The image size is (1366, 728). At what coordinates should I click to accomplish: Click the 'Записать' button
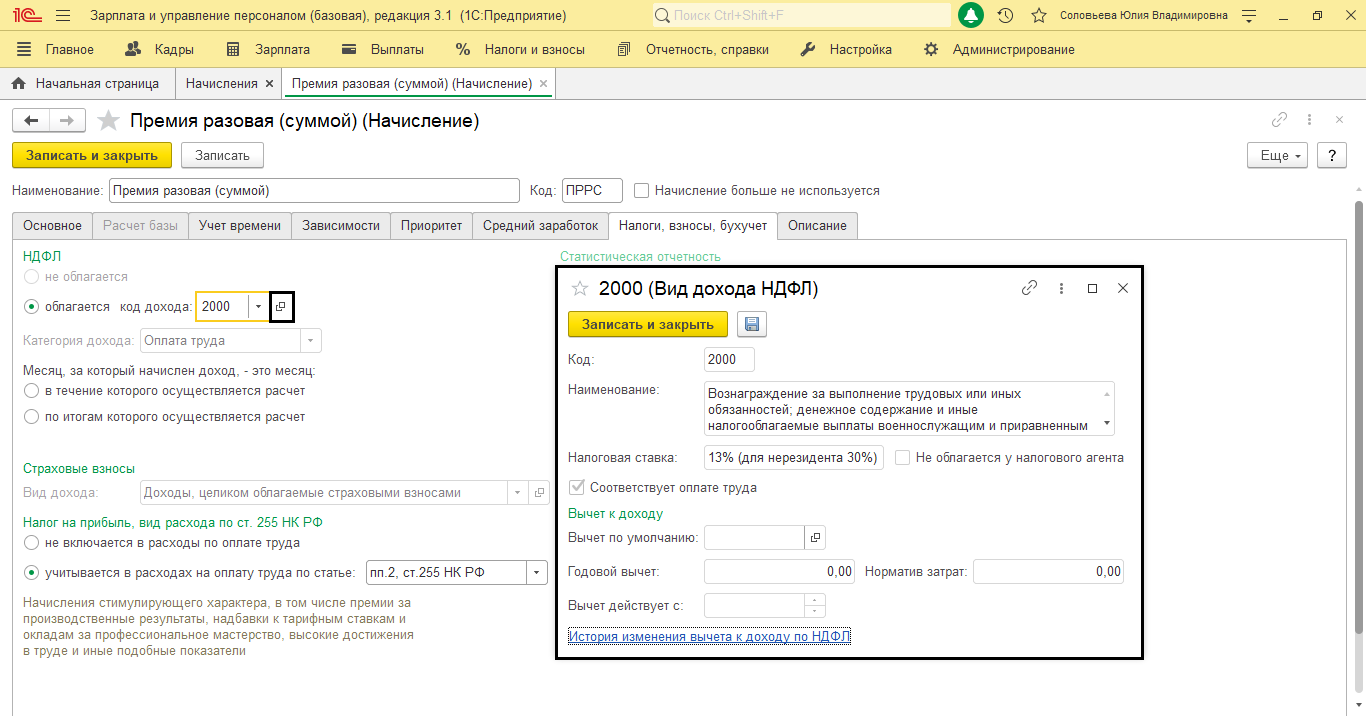[x=222, y=155]
